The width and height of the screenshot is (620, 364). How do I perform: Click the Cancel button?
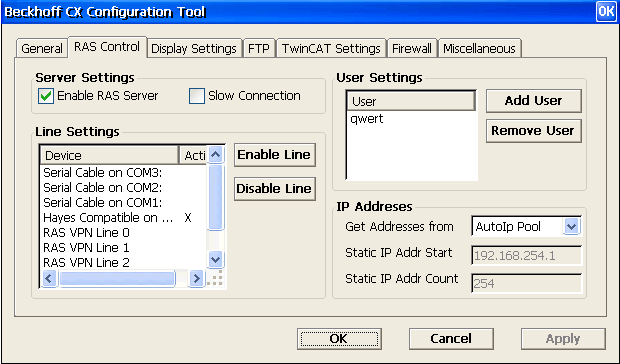point(451,339)
